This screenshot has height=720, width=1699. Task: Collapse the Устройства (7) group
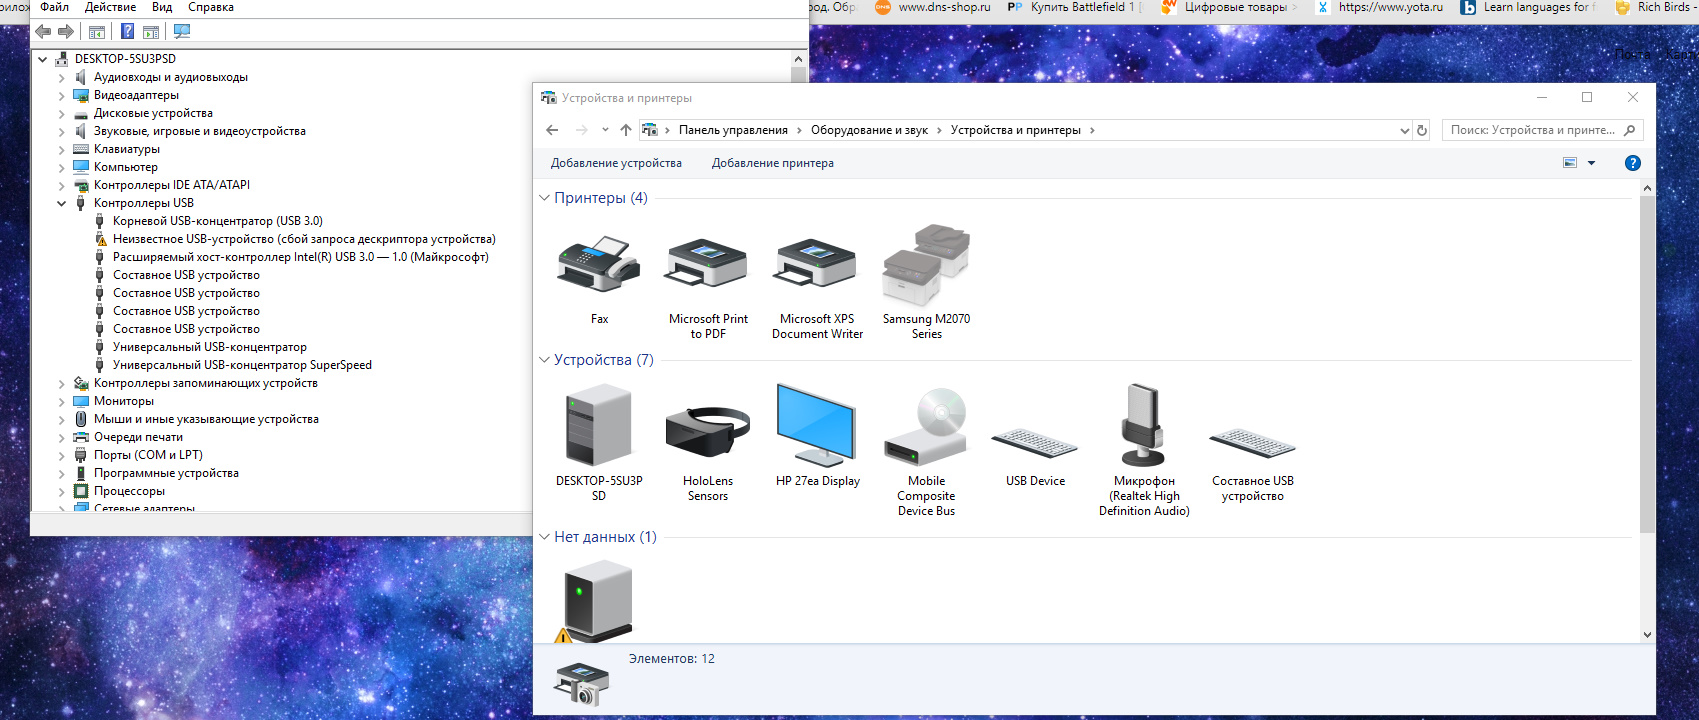click(x=544, y=360)
